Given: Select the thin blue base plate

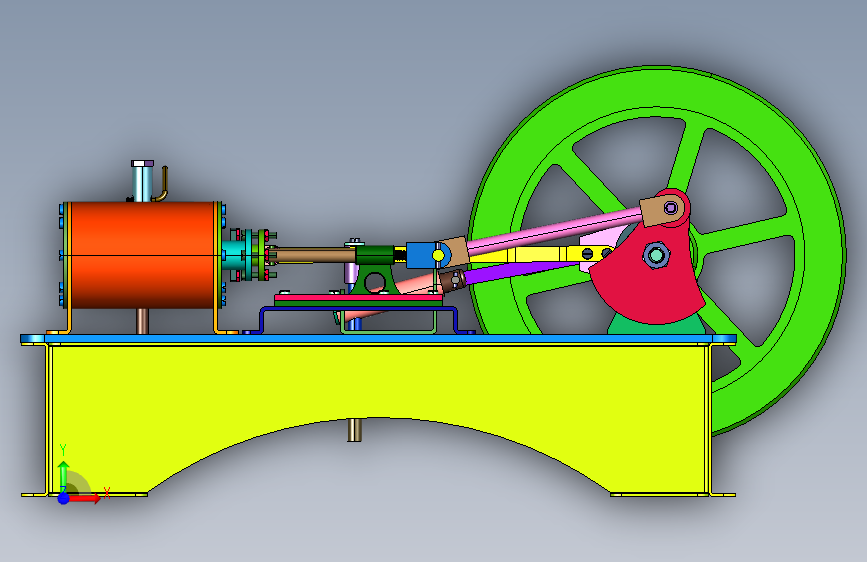Looking at the screenshot, I should click(378, 339).
